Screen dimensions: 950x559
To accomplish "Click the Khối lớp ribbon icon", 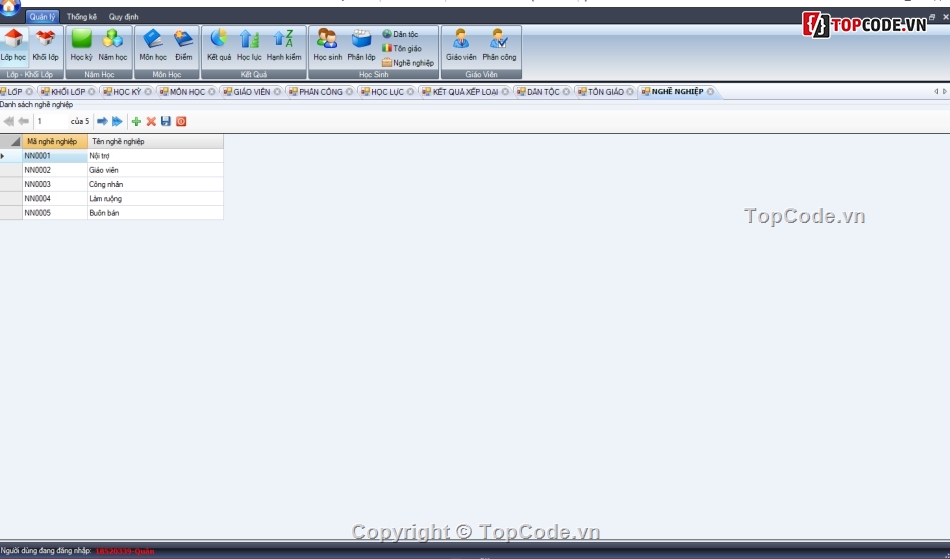I will coord(45,45).
